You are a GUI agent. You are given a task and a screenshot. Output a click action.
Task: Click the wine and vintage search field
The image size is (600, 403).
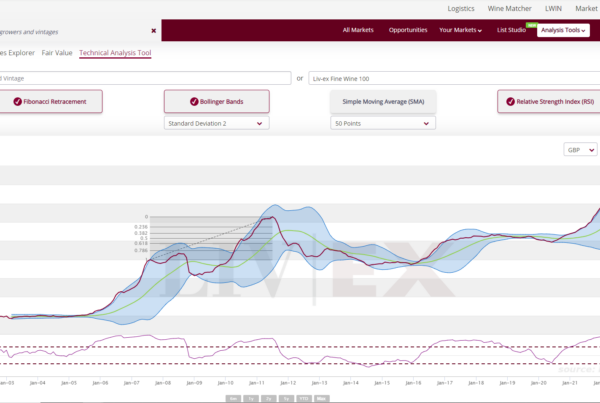tap(145, 78)
